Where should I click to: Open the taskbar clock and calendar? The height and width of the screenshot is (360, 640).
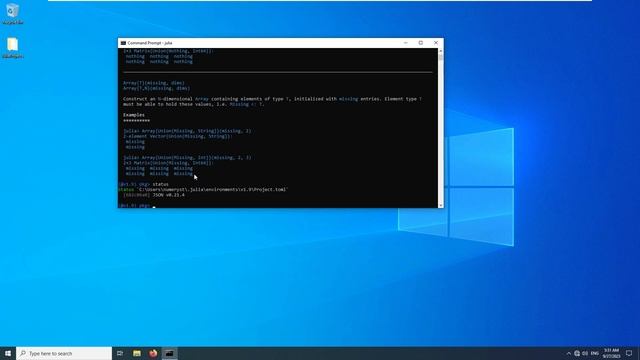tap(611, 353)
